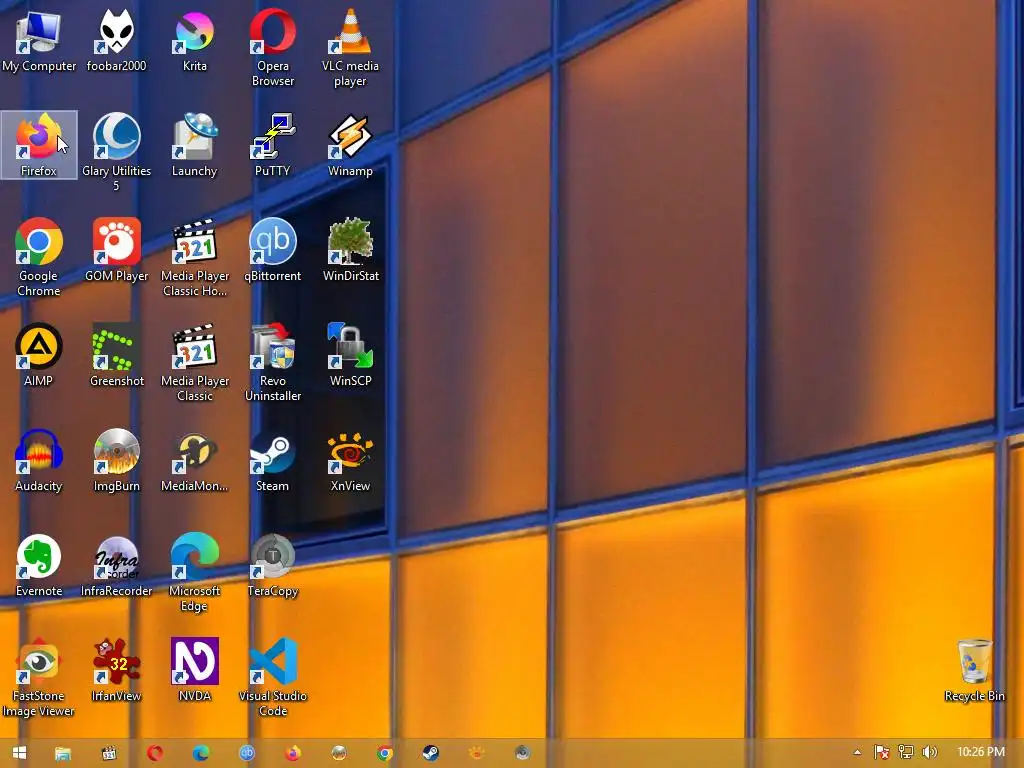Open the XnView desktop shortcut
Image resolution: width=1024 pixels, height=768 pixels.
tap(351, 460)
